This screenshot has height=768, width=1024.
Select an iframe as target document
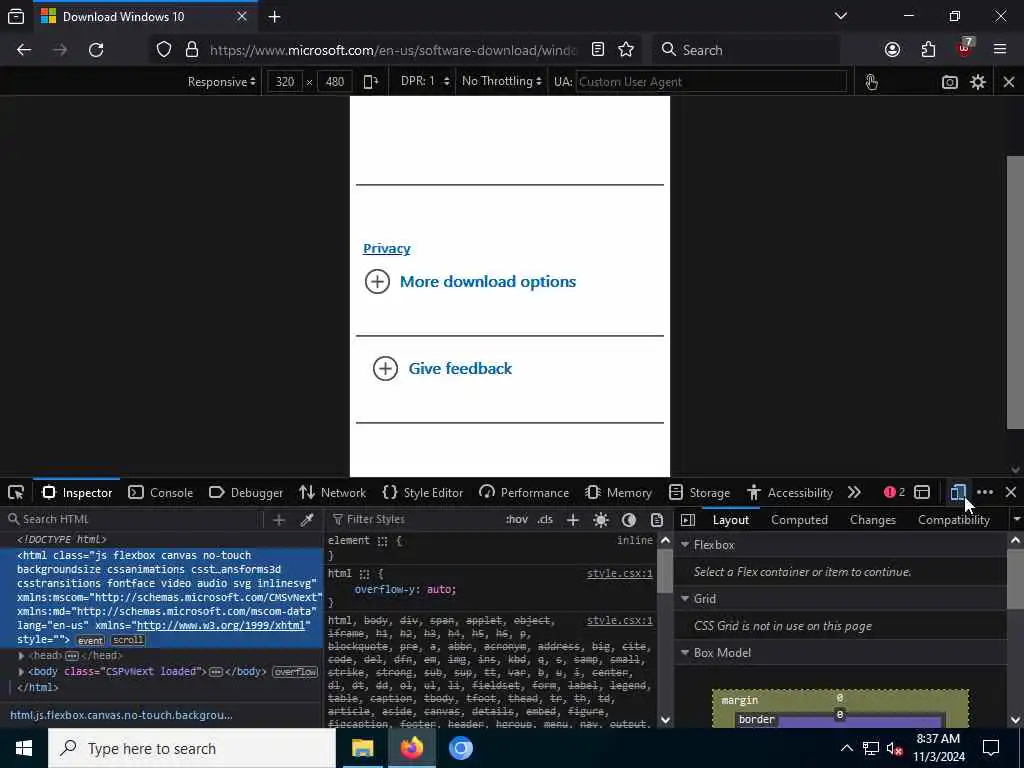click(x=922, y=492)
